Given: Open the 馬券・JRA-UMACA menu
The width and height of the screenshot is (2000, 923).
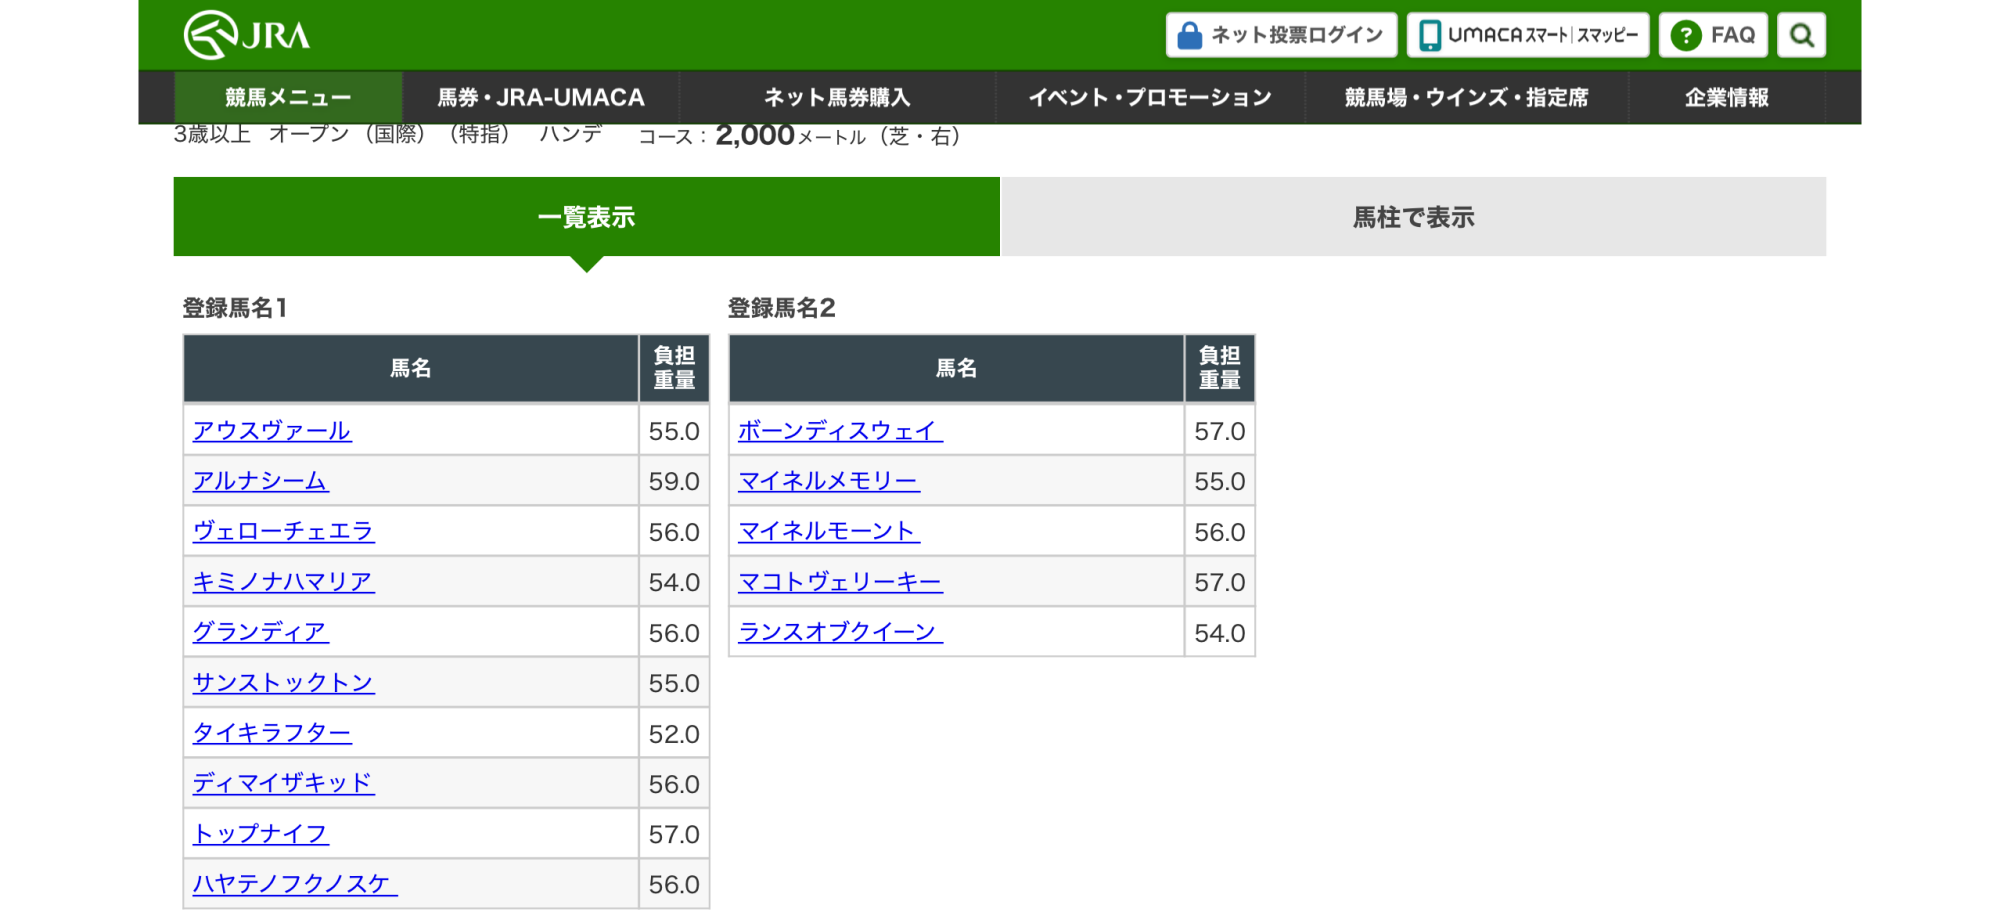Looking at the screenshot, I should (541, 98).
